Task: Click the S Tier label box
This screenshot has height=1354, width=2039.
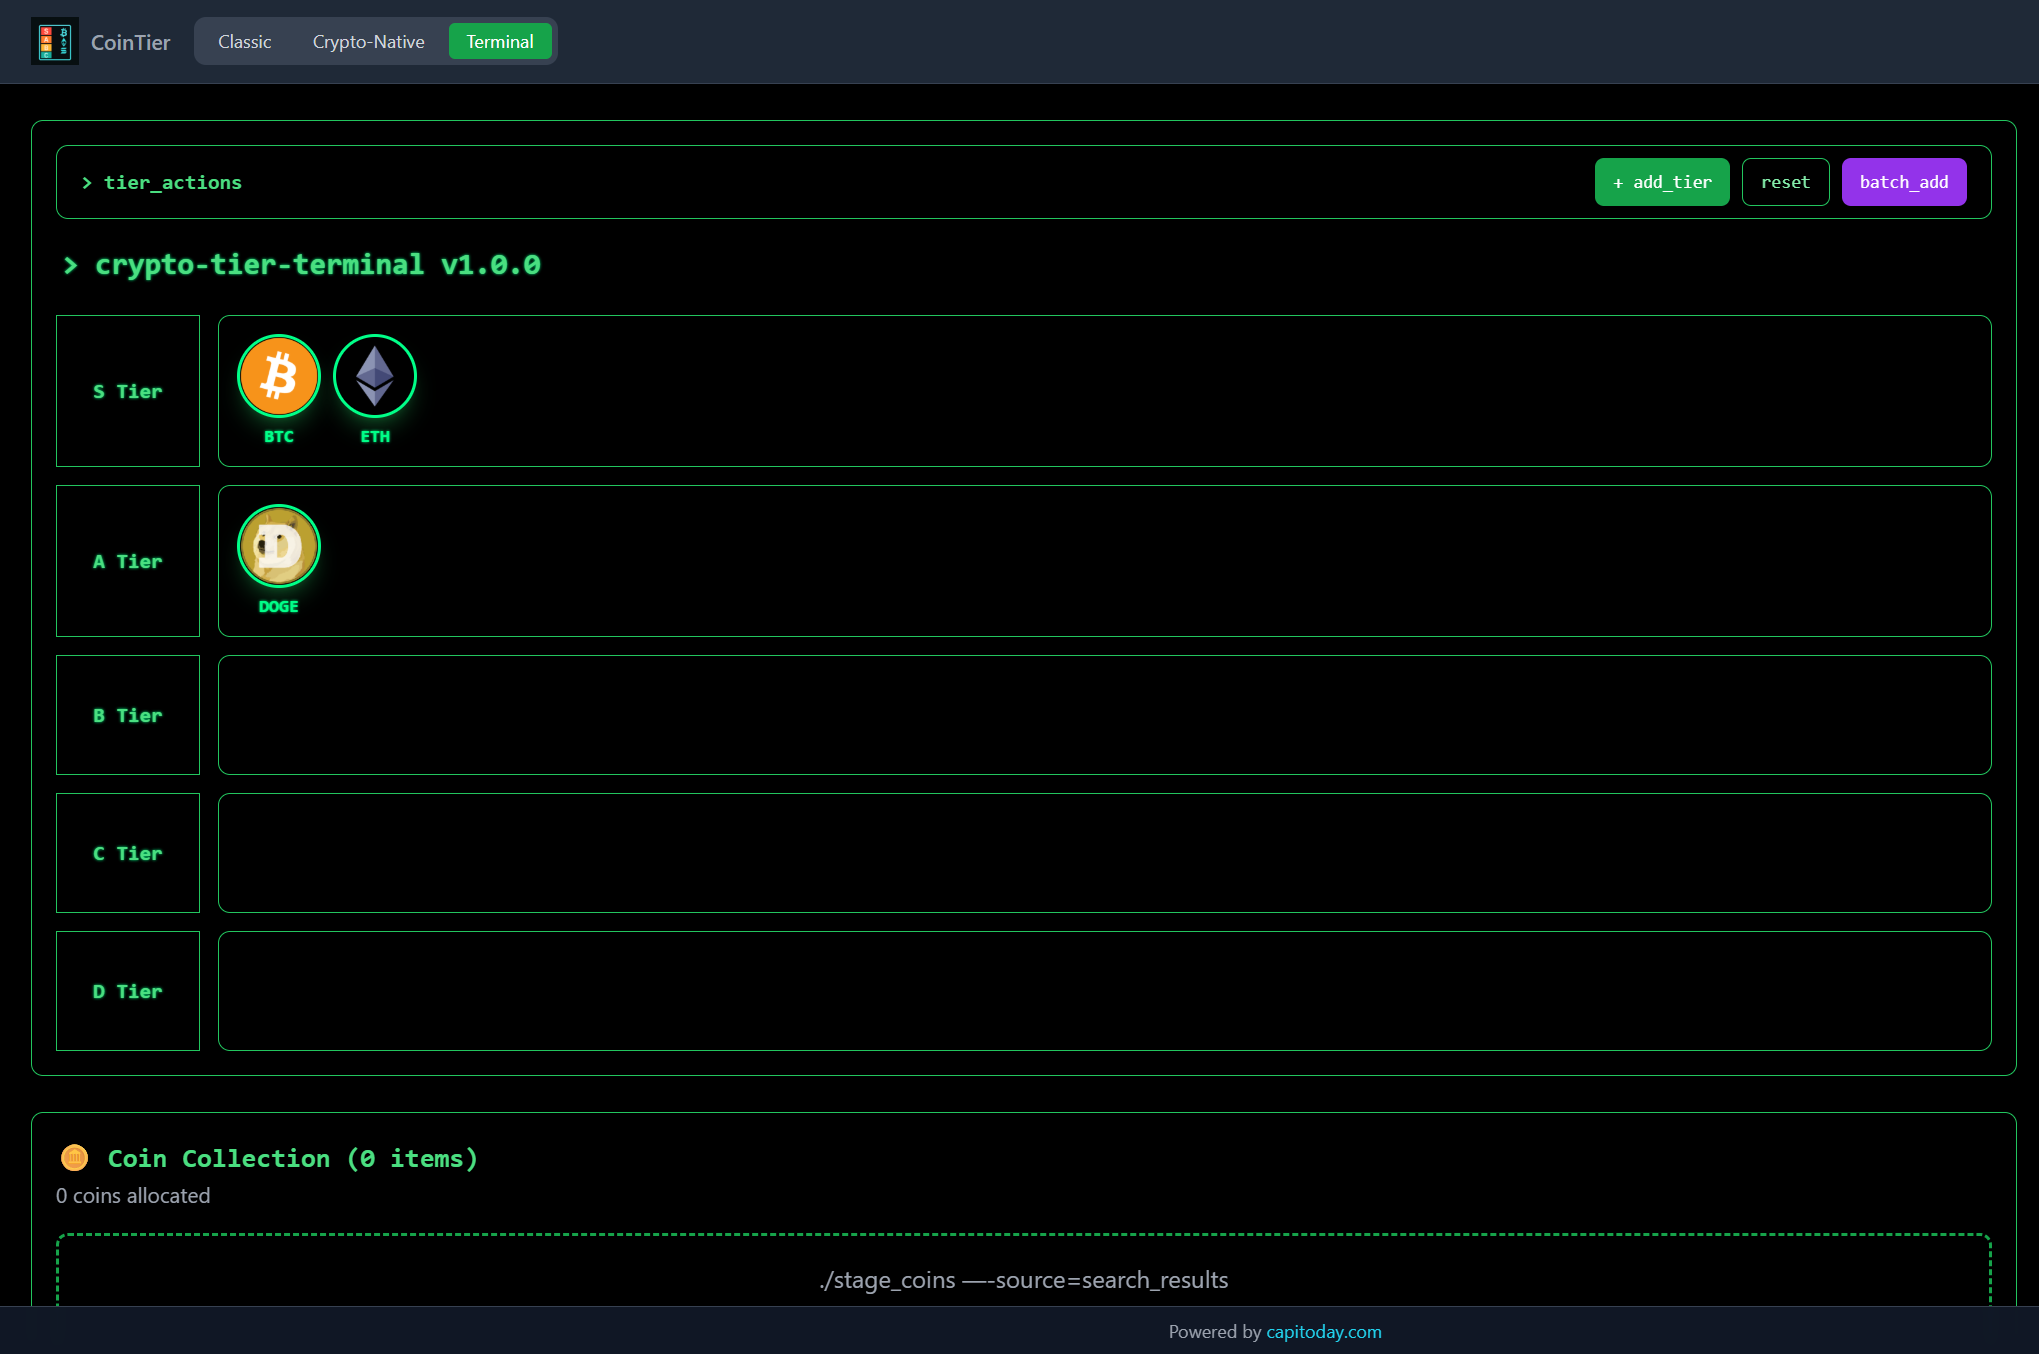Action: (x=127, y=391)
